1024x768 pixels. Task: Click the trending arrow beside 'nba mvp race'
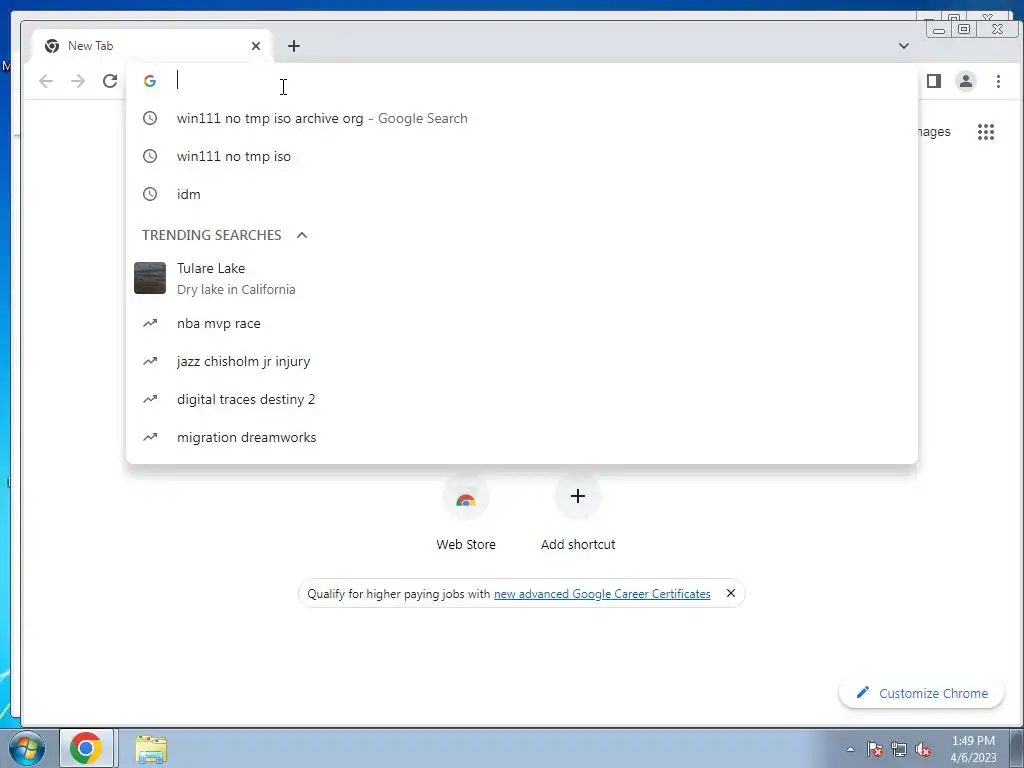(150, 323)
